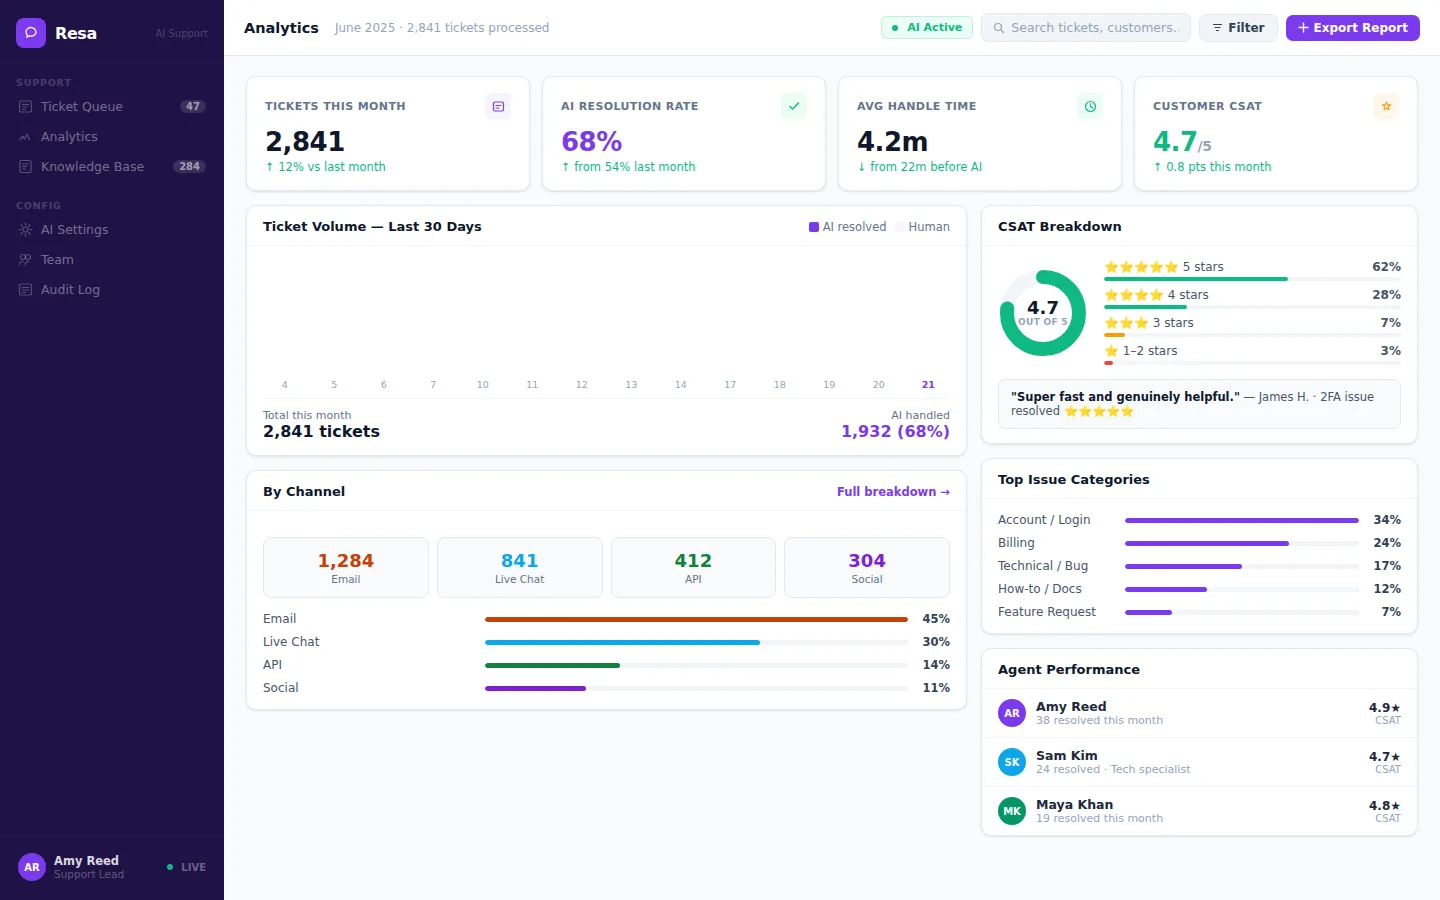Screen dimensions: 1440x900
Task: Select day 14 on chart axis
Action: 681,384
